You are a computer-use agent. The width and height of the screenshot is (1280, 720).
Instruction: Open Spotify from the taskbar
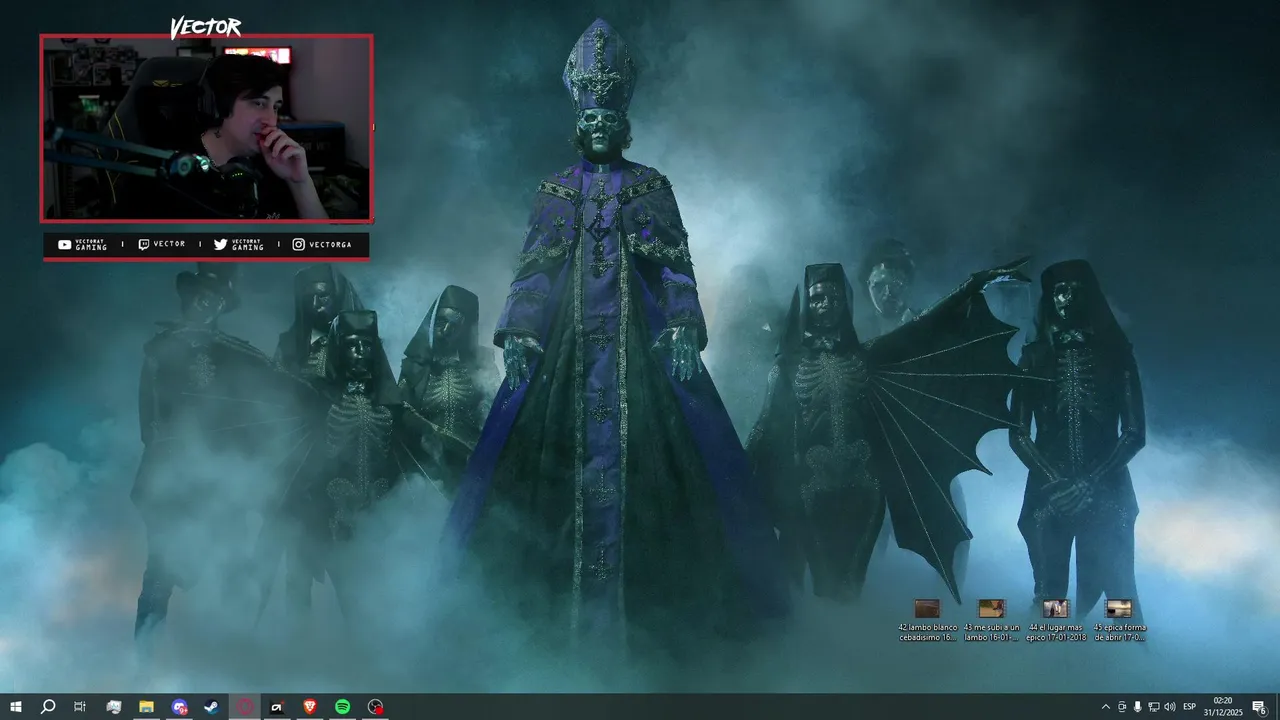pos(342,707)
